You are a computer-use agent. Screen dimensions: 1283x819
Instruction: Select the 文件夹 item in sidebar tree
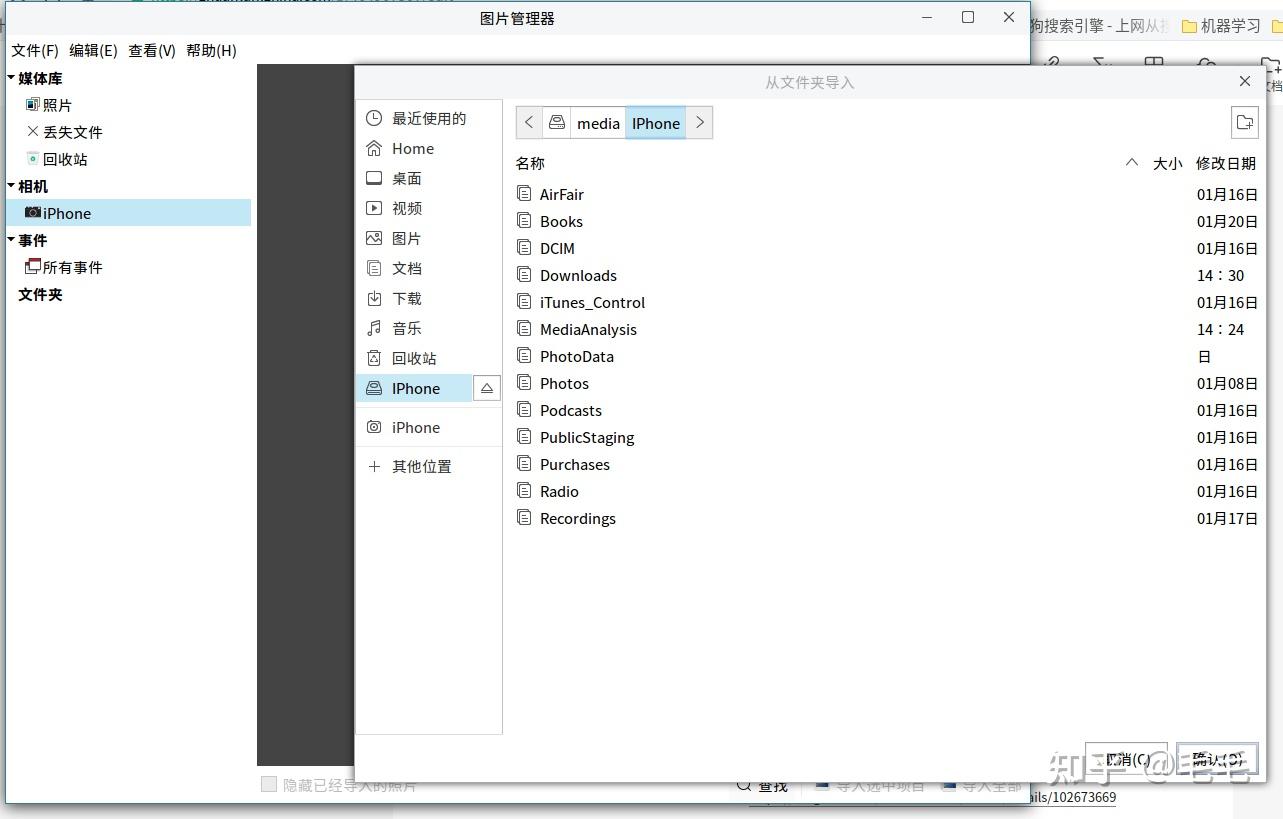click(40, 294)
